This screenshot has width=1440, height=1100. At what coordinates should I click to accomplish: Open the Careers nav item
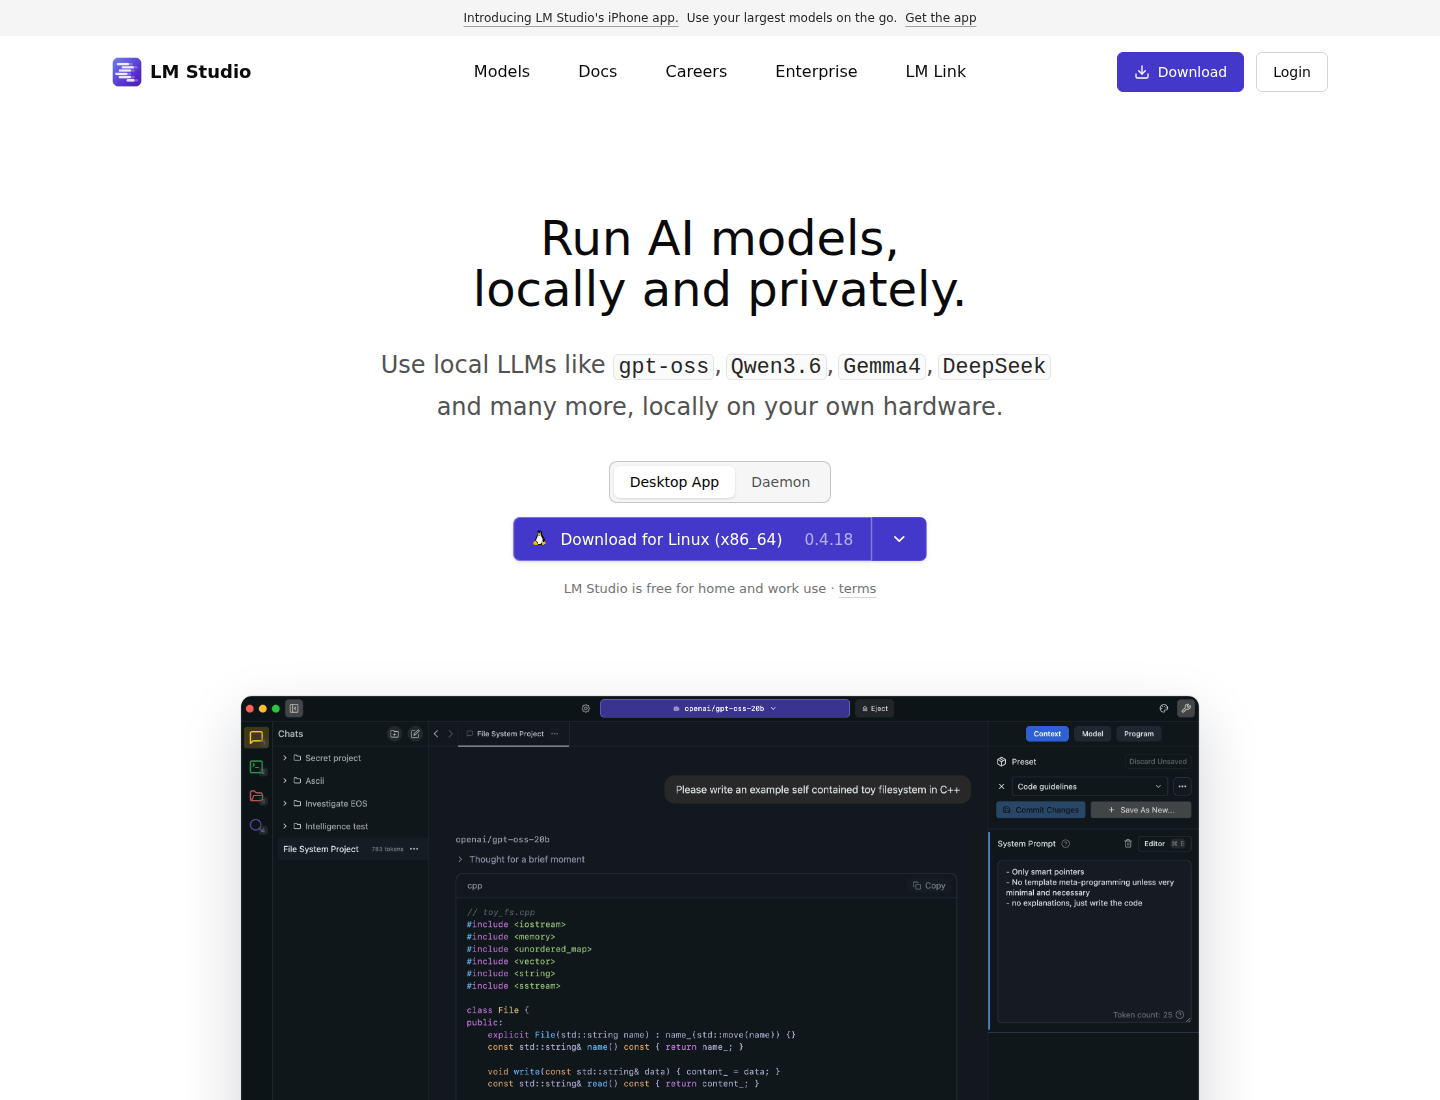click(x=696, y=72)
